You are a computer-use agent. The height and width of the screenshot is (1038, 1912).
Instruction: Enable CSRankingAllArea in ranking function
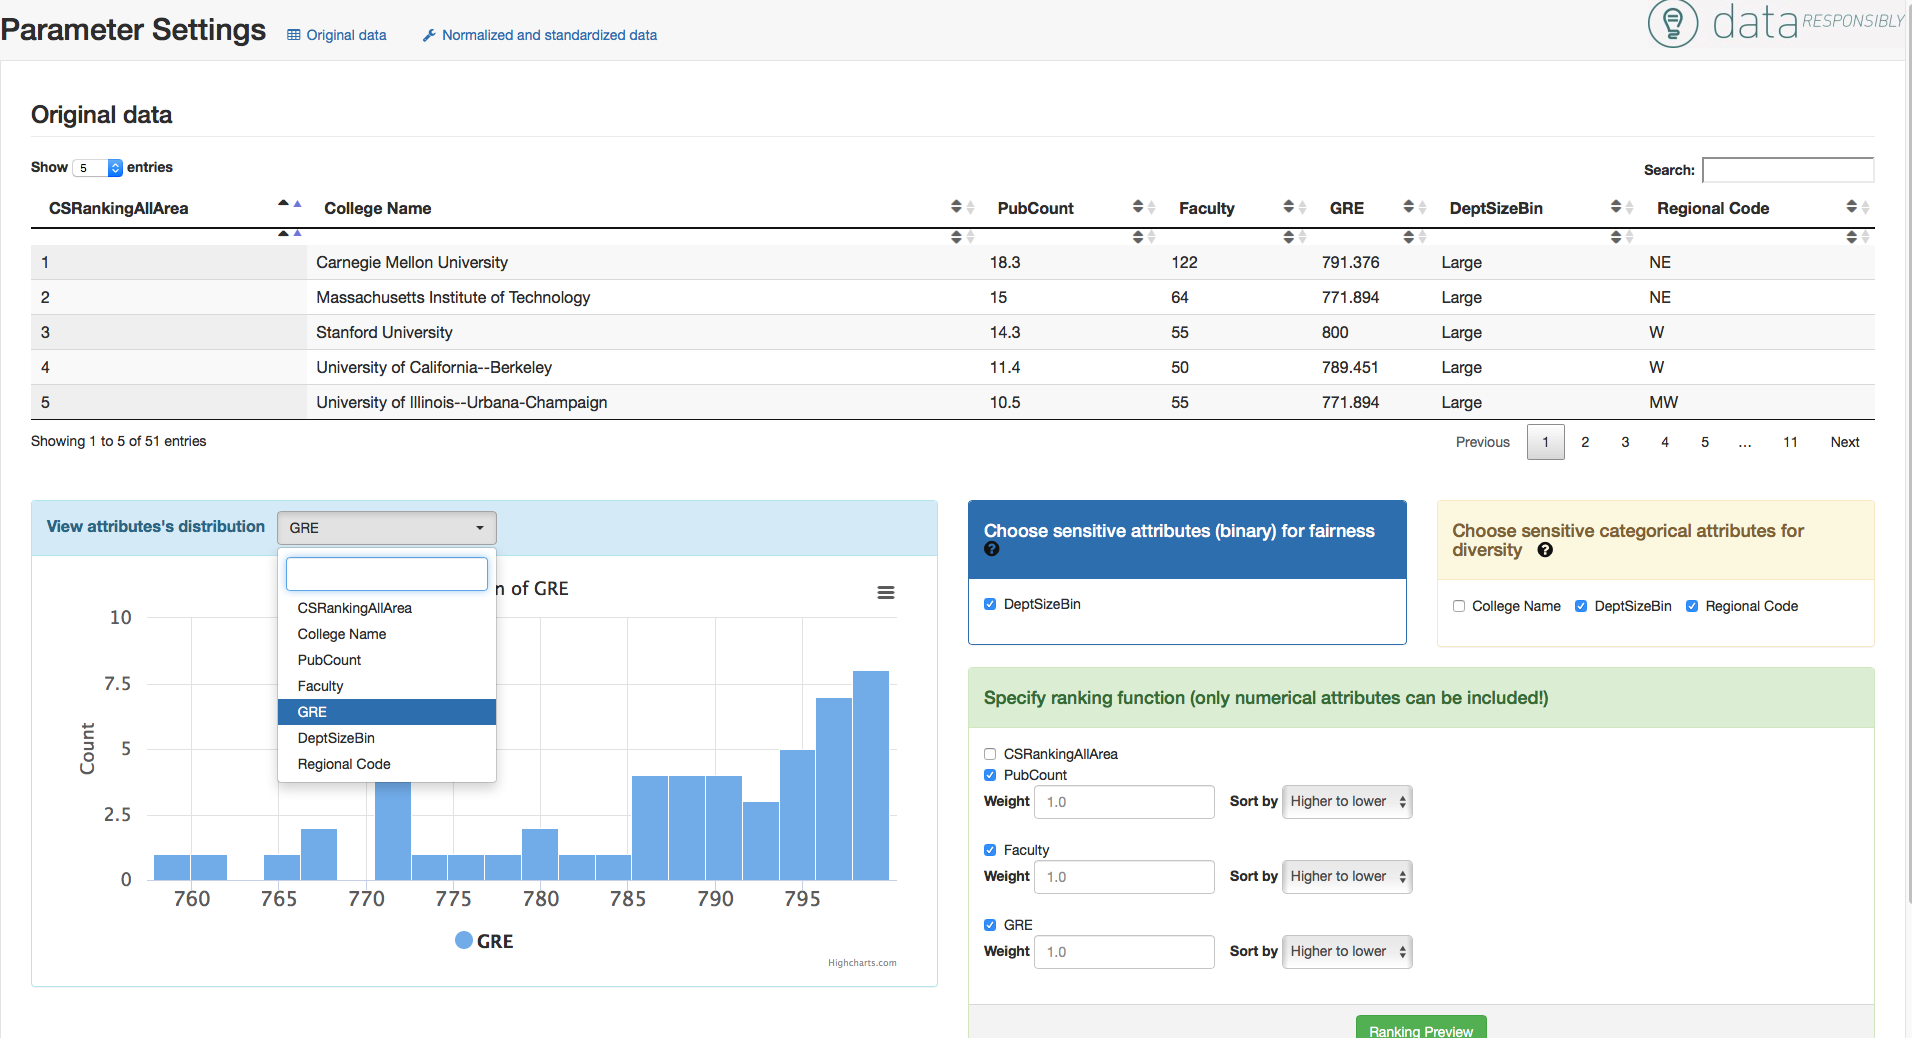coord(990,754)
